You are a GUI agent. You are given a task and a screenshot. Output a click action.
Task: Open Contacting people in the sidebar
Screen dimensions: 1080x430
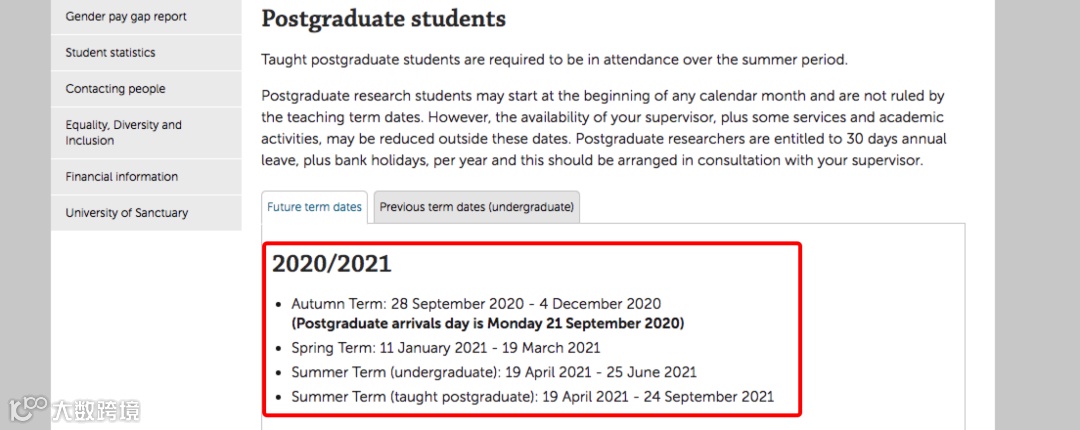[x=116, y=89]
